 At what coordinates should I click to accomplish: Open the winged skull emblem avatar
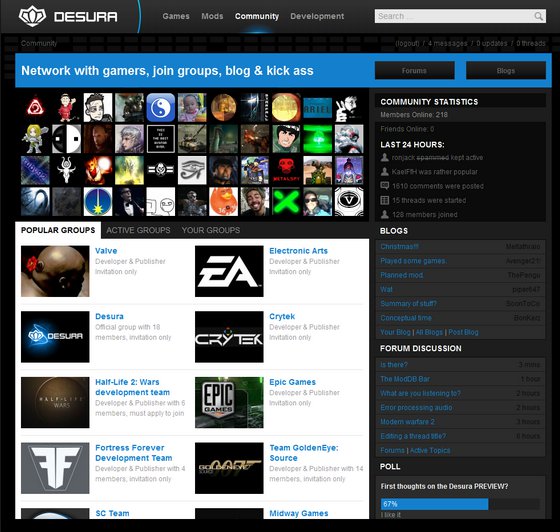pyautogui.click(x=161, y=170)
